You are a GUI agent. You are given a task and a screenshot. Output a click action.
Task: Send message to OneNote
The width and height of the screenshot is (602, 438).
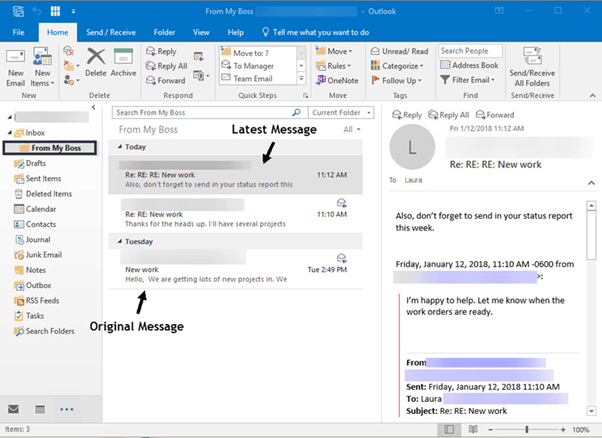coord(337,80)
